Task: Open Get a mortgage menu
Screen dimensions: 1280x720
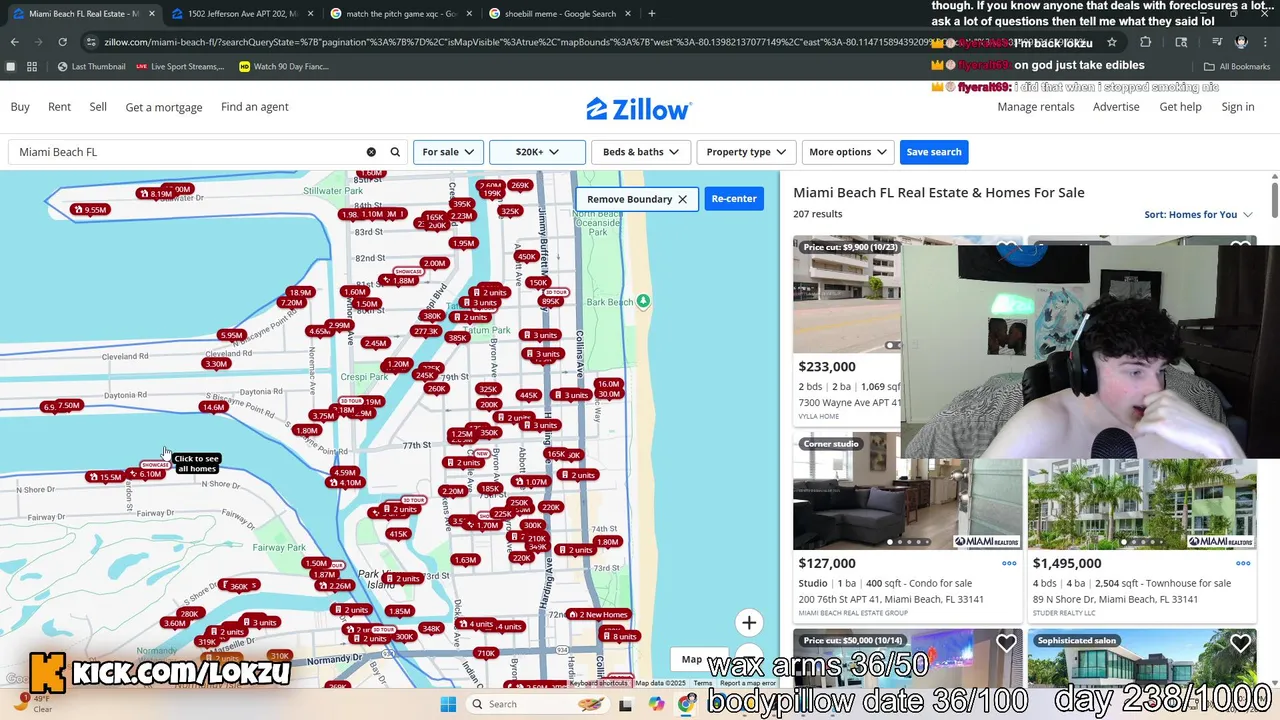Action: point(164,107)
